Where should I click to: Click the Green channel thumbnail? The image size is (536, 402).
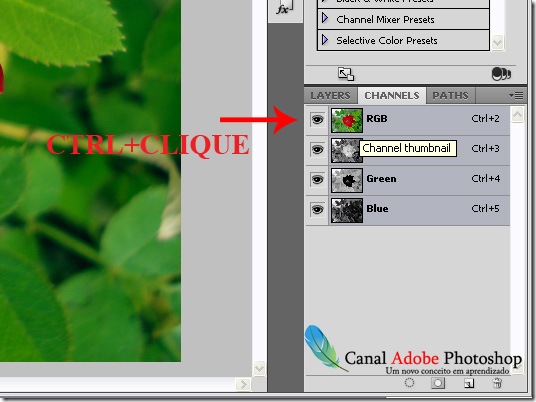[347, 180]
